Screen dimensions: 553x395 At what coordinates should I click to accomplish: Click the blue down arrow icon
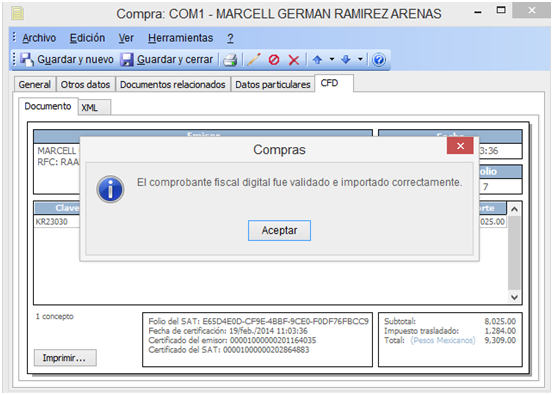(346, 60)
